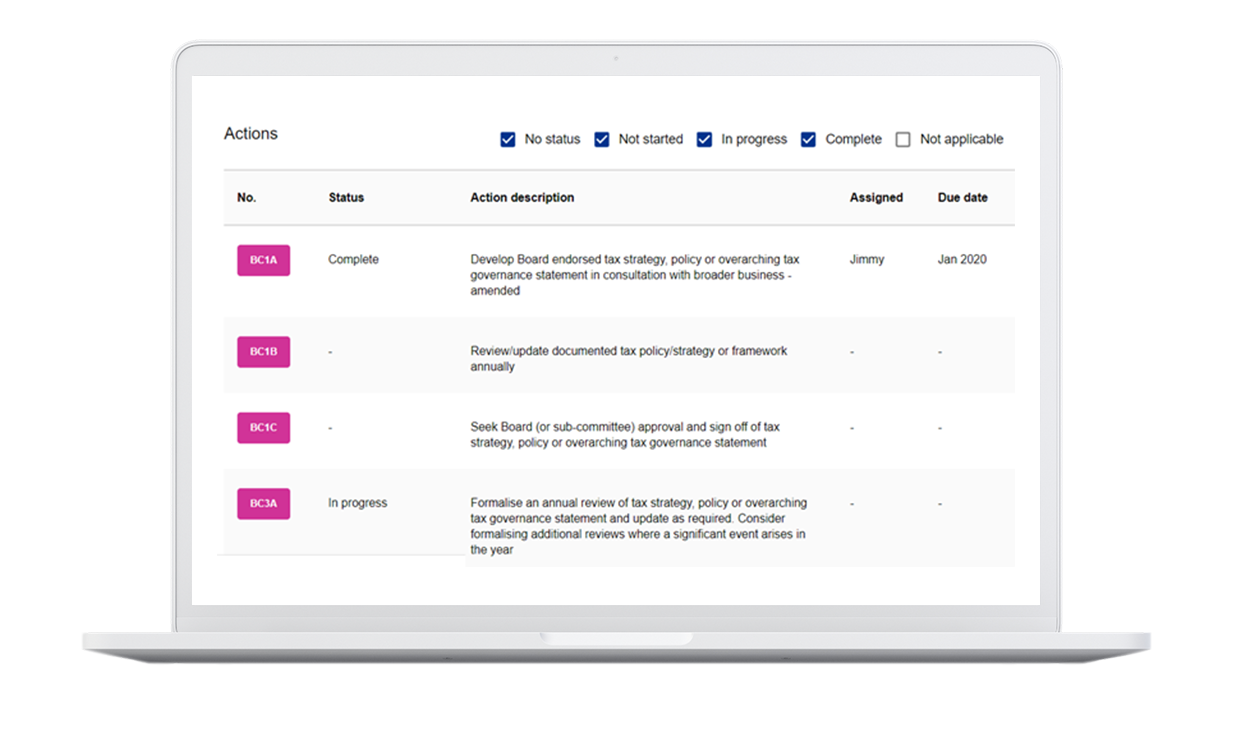Screen dimensions: 1234x734
Task: Uncheck the No status filter checkbox
Action: pyautogui.click(x=508, y=140)
